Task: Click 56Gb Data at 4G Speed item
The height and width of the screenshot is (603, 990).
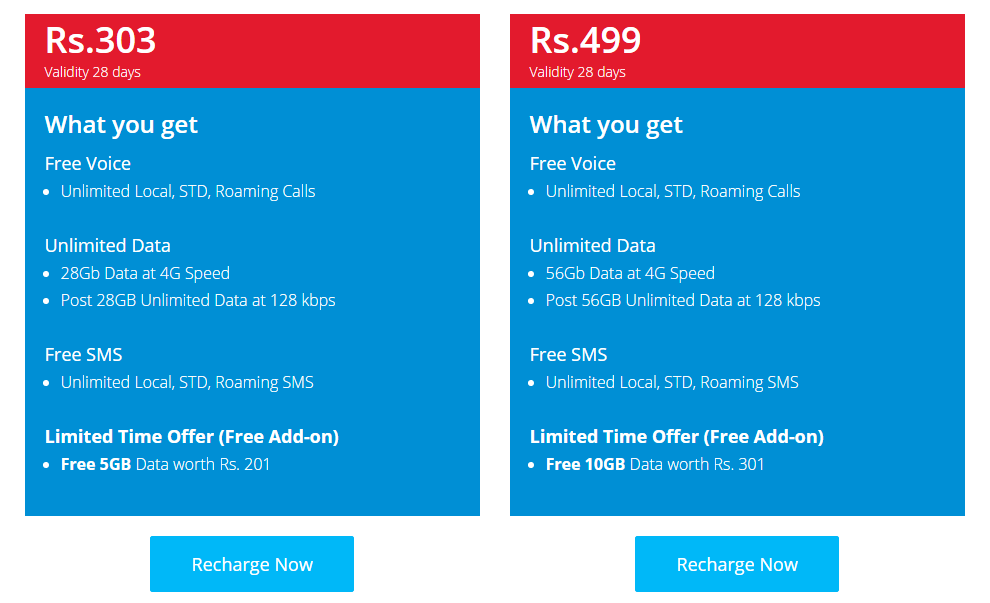Action: pyautogui.click(x=630, y=273)
